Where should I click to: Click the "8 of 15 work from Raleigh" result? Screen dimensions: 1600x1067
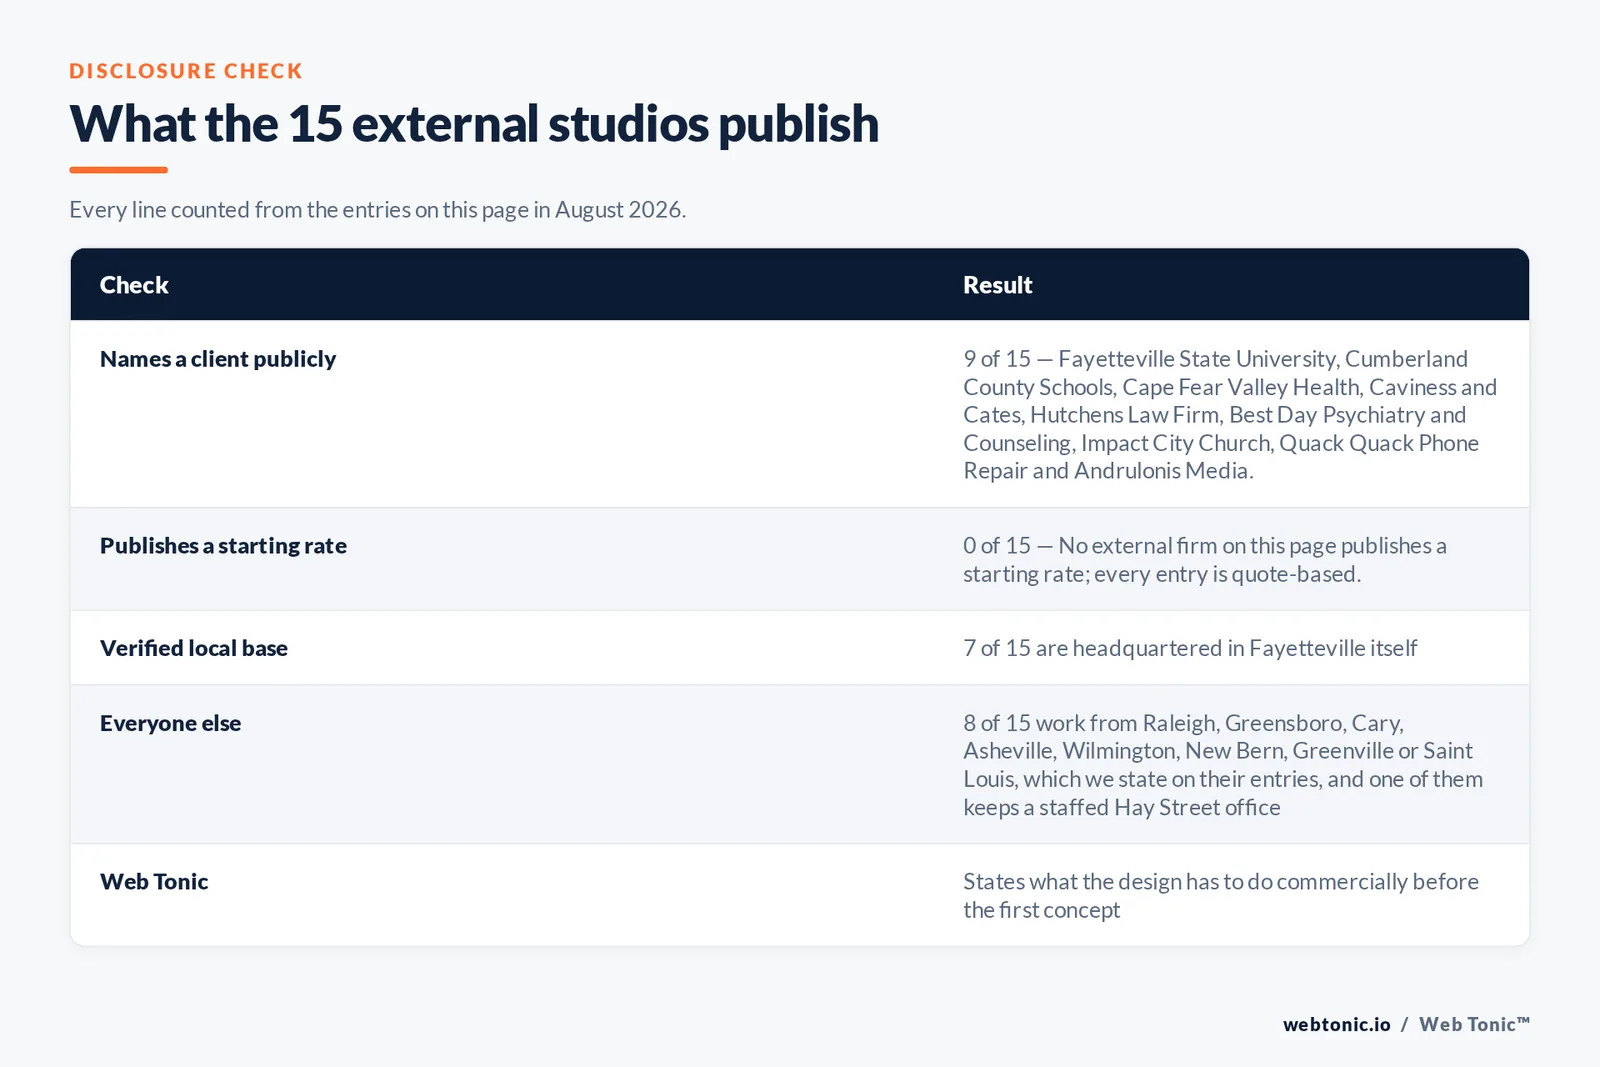(x=1223, y=765)
